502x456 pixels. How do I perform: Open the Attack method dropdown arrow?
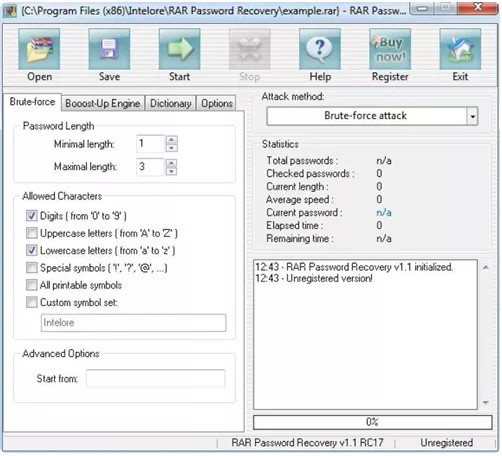pos(472,116)
